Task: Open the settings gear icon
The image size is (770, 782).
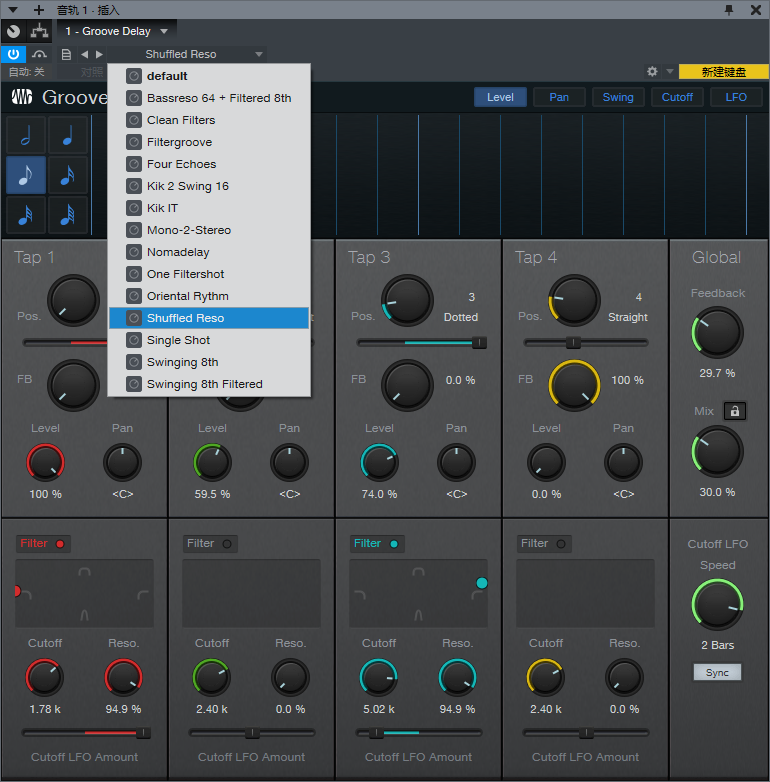Action: (x=652, y=71)
